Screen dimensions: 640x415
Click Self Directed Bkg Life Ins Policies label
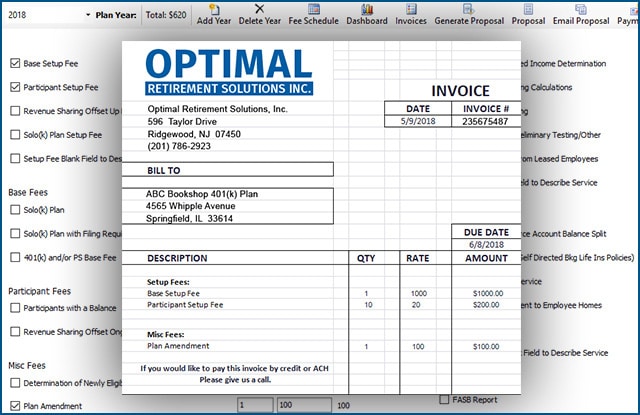[x=578, y=257]
